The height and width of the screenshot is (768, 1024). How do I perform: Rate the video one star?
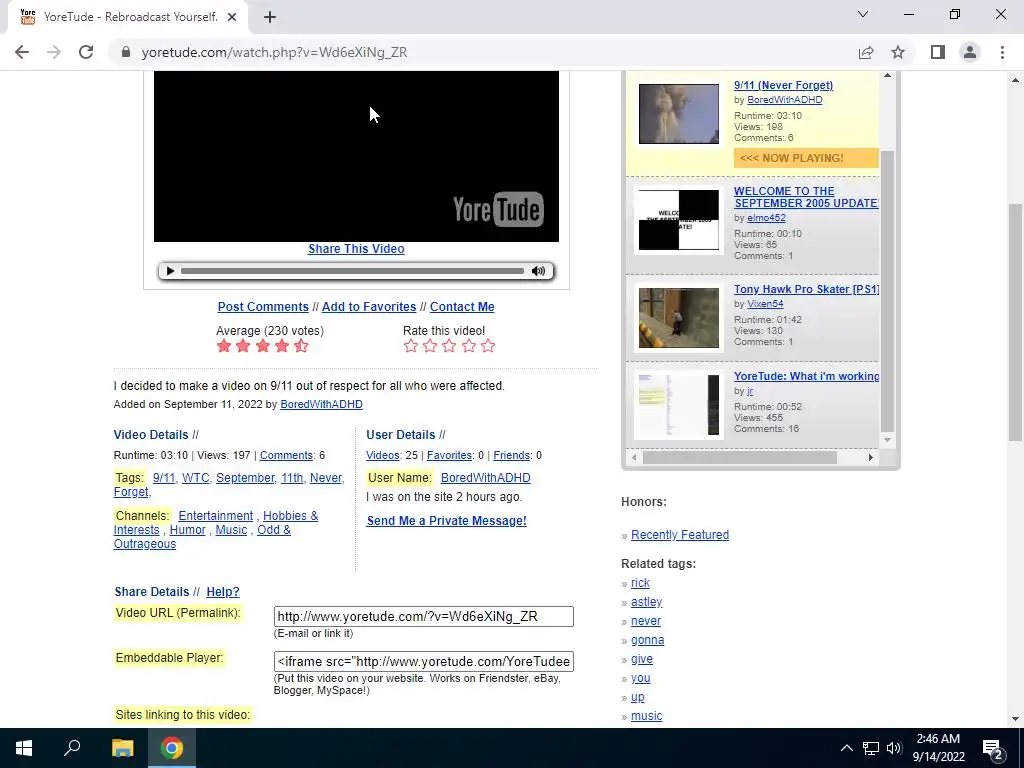[411, 346]
